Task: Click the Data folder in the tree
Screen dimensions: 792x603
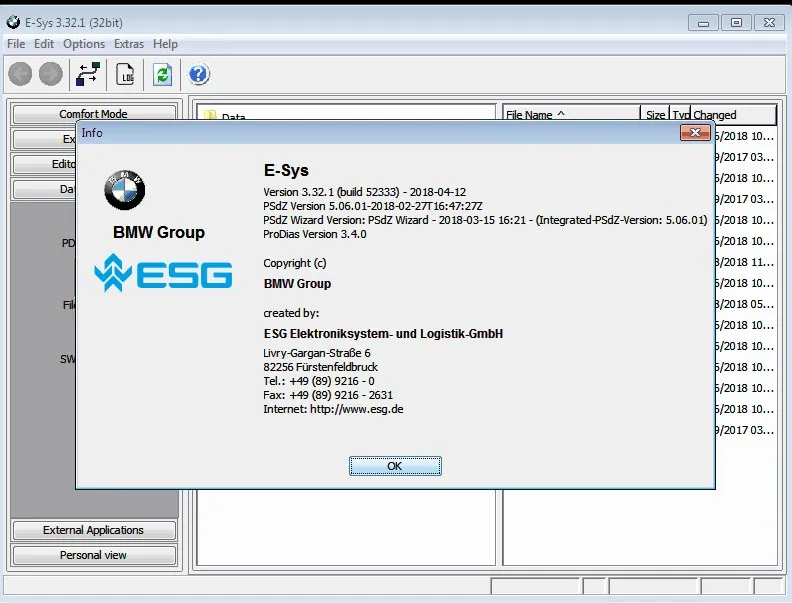Action: [225, 117]
